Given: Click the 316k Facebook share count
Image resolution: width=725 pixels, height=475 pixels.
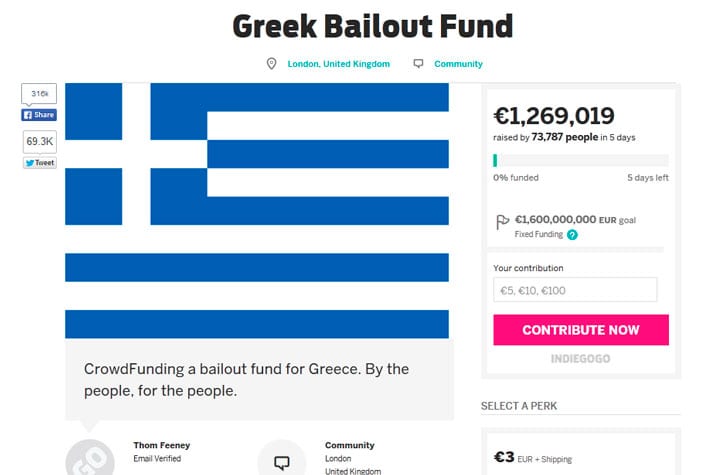Looking at the screenshot, I should (39, 94).
